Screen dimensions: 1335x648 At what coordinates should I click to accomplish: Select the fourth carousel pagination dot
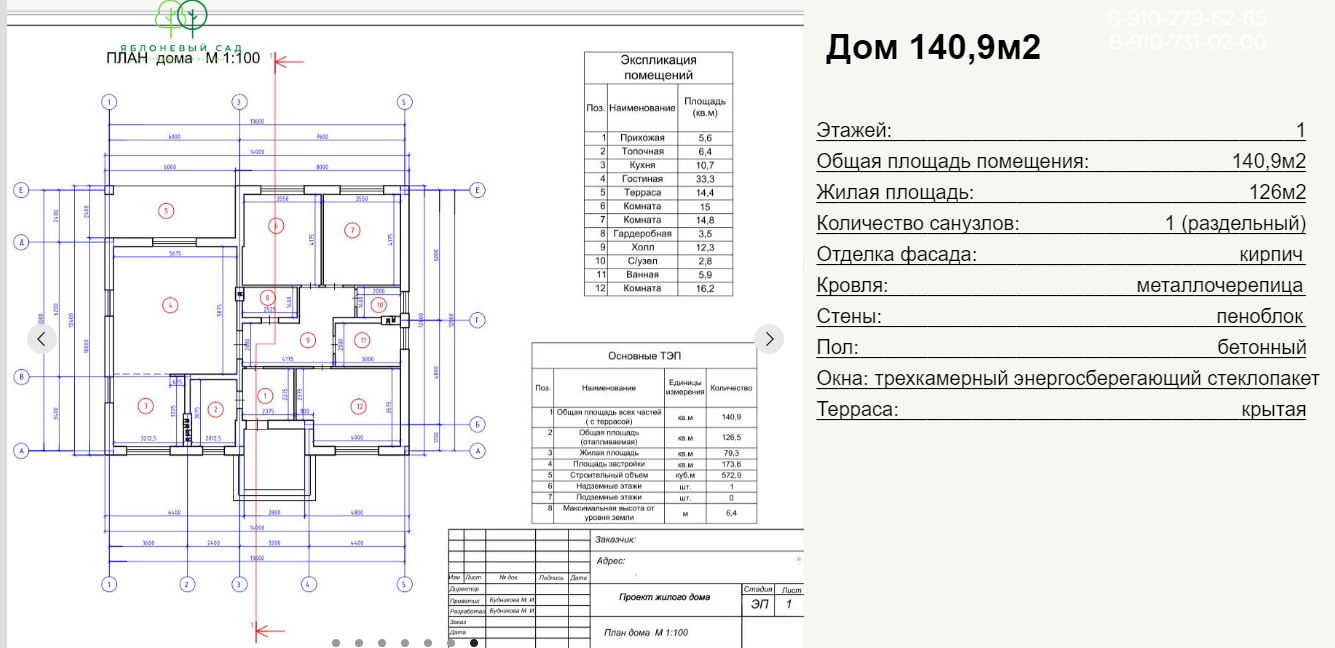click(x=405, y=643)
